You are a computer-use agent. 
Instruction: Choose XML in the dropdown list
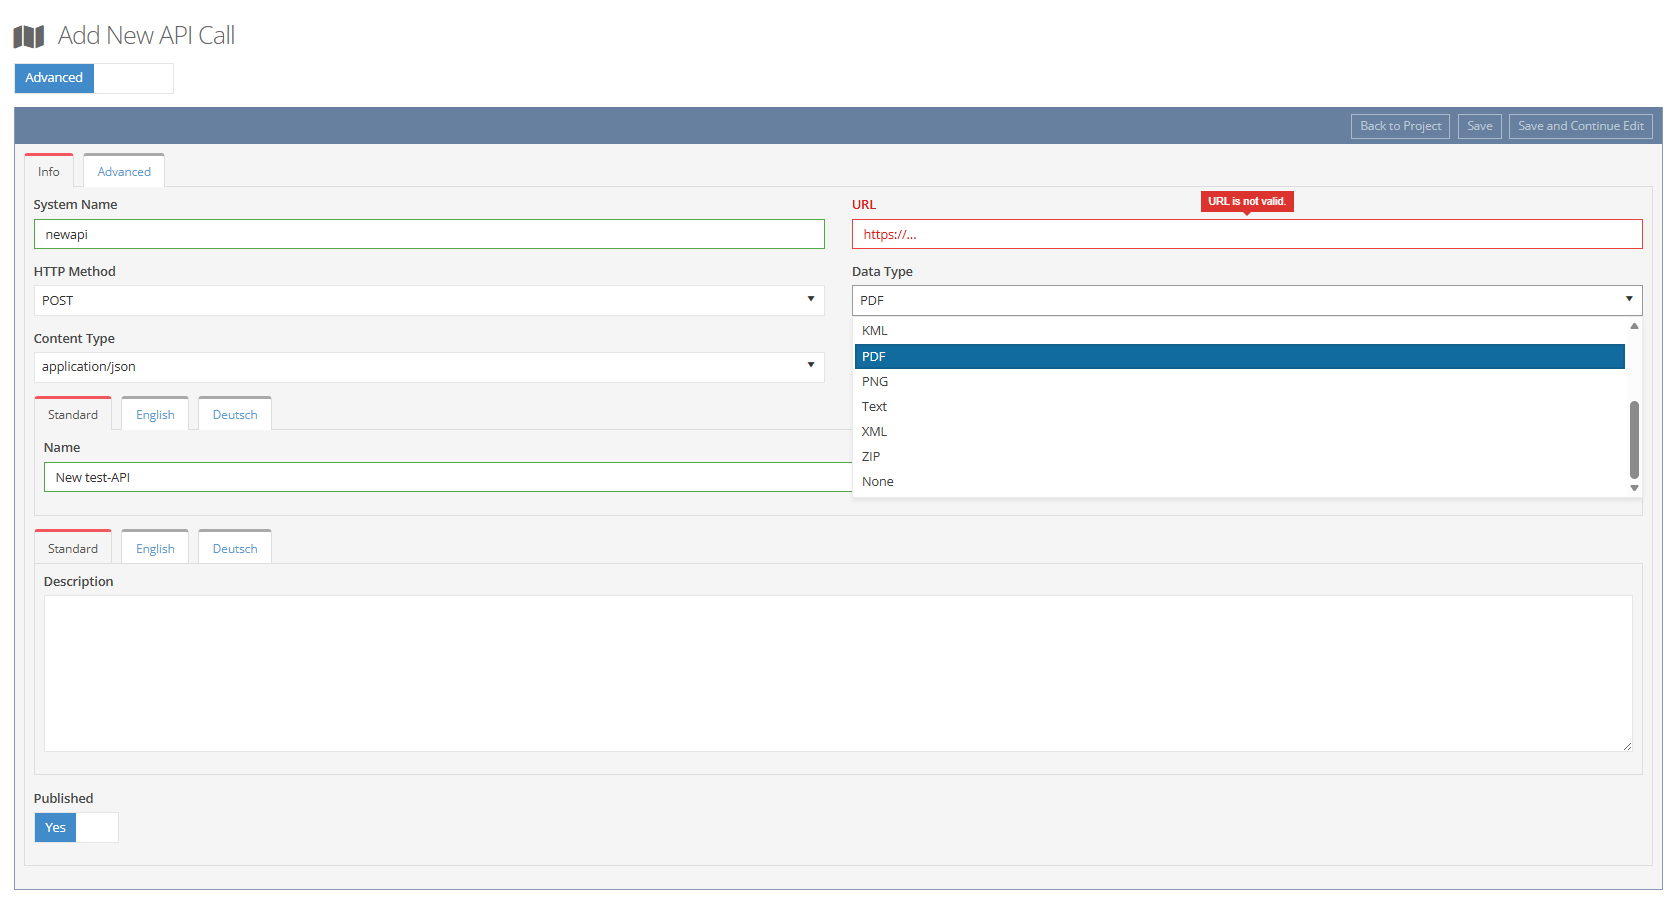click(x=875, y=432)
